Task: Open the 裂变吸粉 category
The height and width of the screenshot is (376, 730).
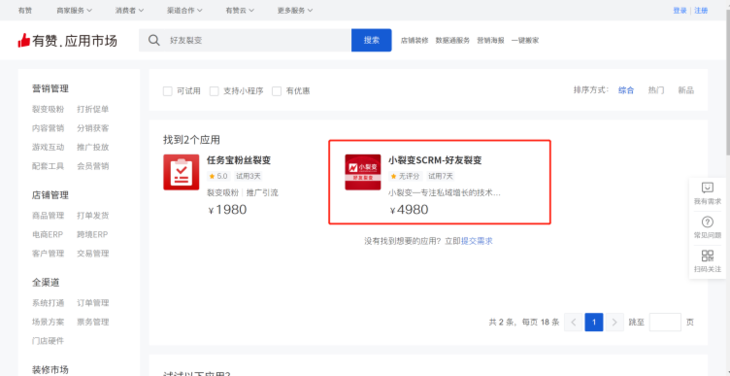Action: coord(48,109)
